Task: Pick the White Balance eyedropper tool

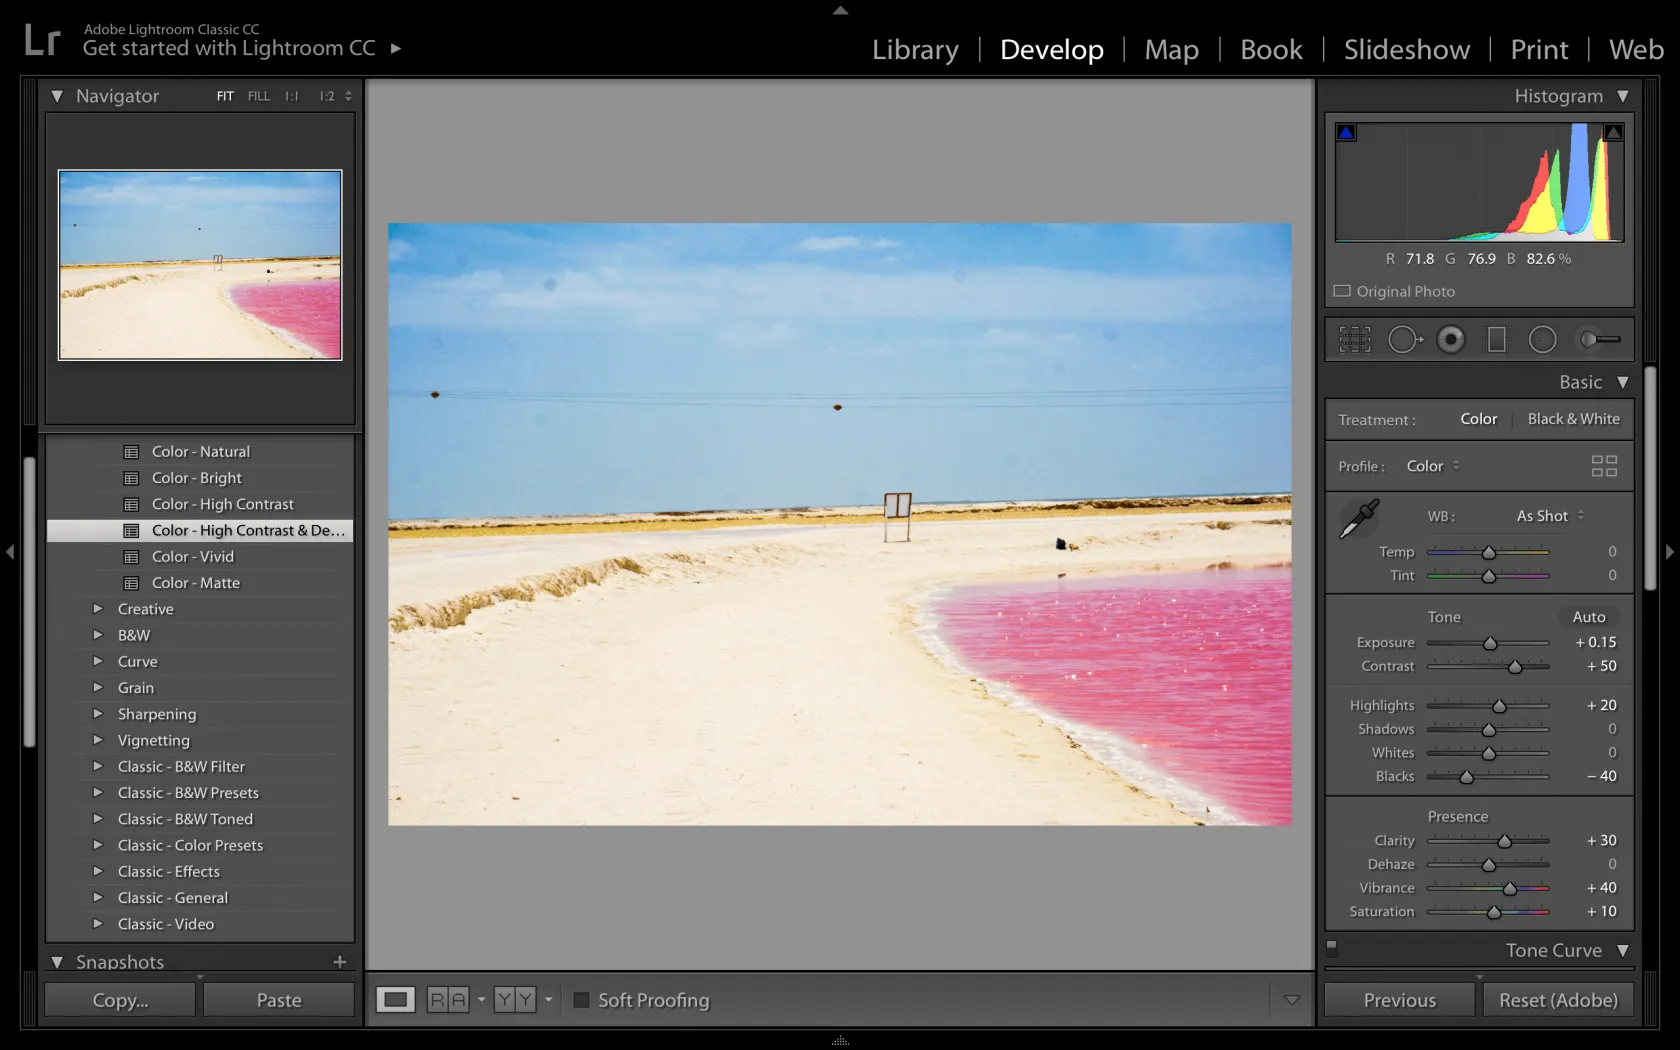Action: (x=1359, y=519)
